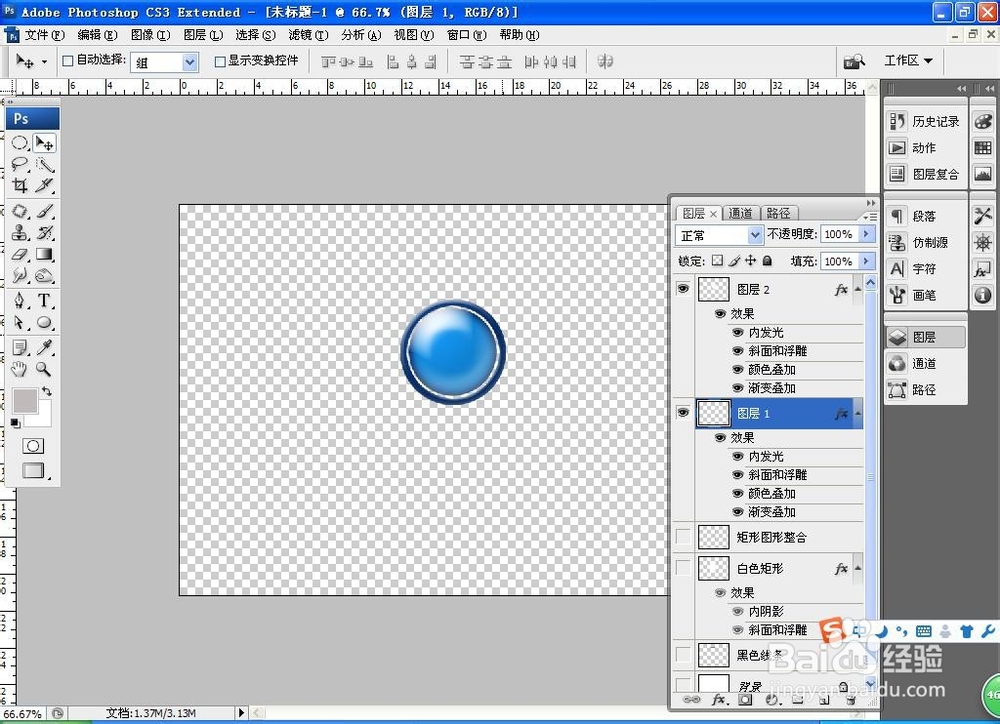Toggle Quick Mask mode button

point(33,445)
